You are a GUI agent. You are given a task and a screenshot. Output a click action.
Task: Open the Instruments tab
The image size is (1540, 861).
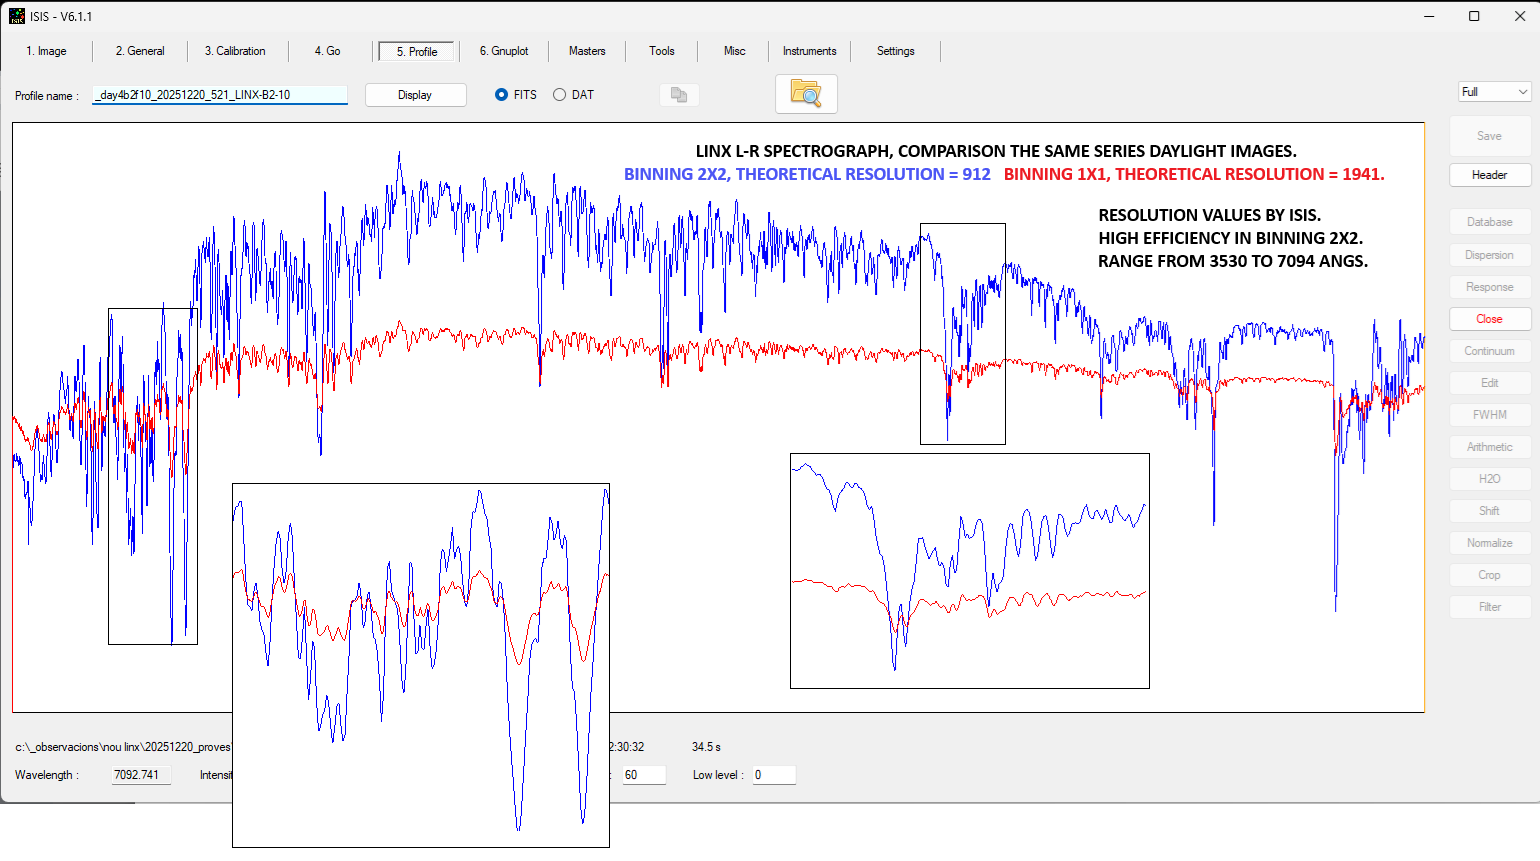[x=809, y=51]
